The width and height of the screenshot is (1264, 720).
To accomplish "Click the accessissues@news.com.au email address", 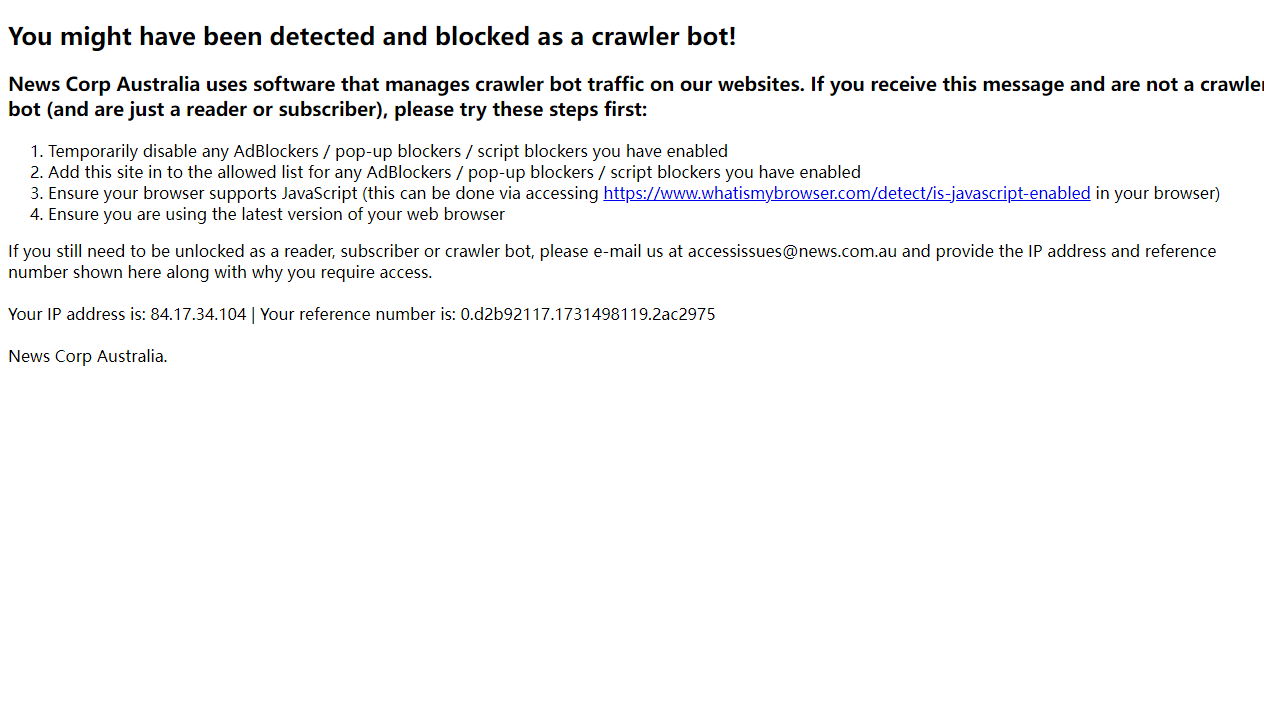I will pyautogui.click(x=792, y=251).
